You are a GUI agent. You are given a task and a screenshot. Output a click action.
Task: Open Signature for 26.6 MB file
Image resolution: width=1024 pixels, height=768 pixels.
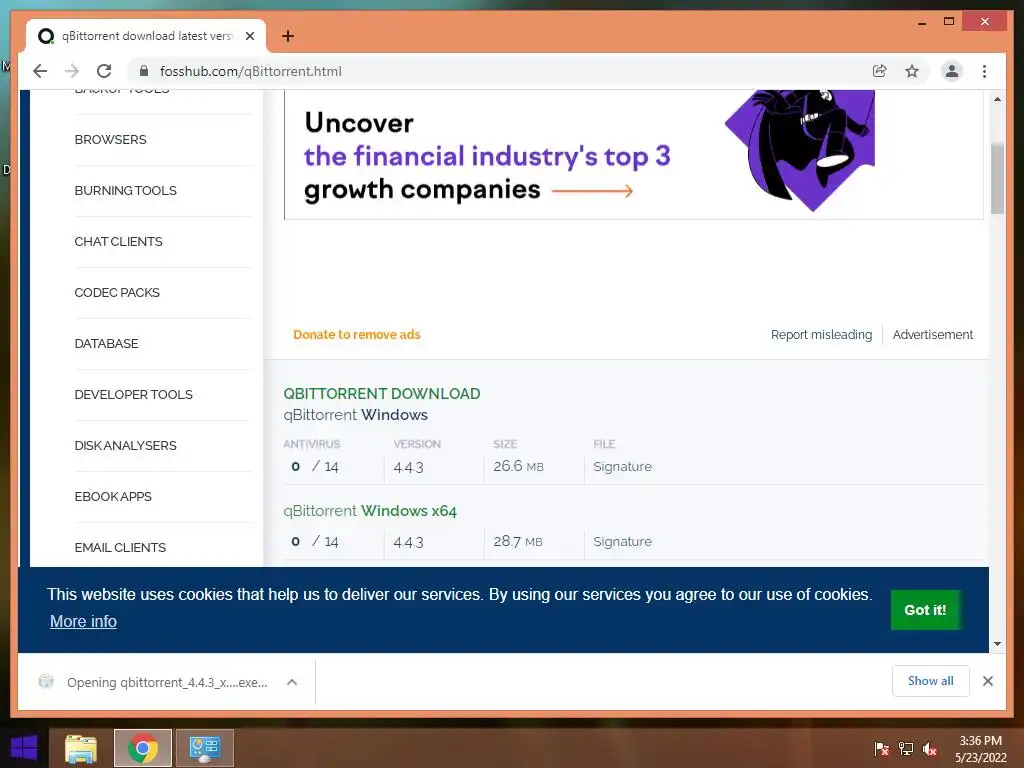click(x=622, y=466)
